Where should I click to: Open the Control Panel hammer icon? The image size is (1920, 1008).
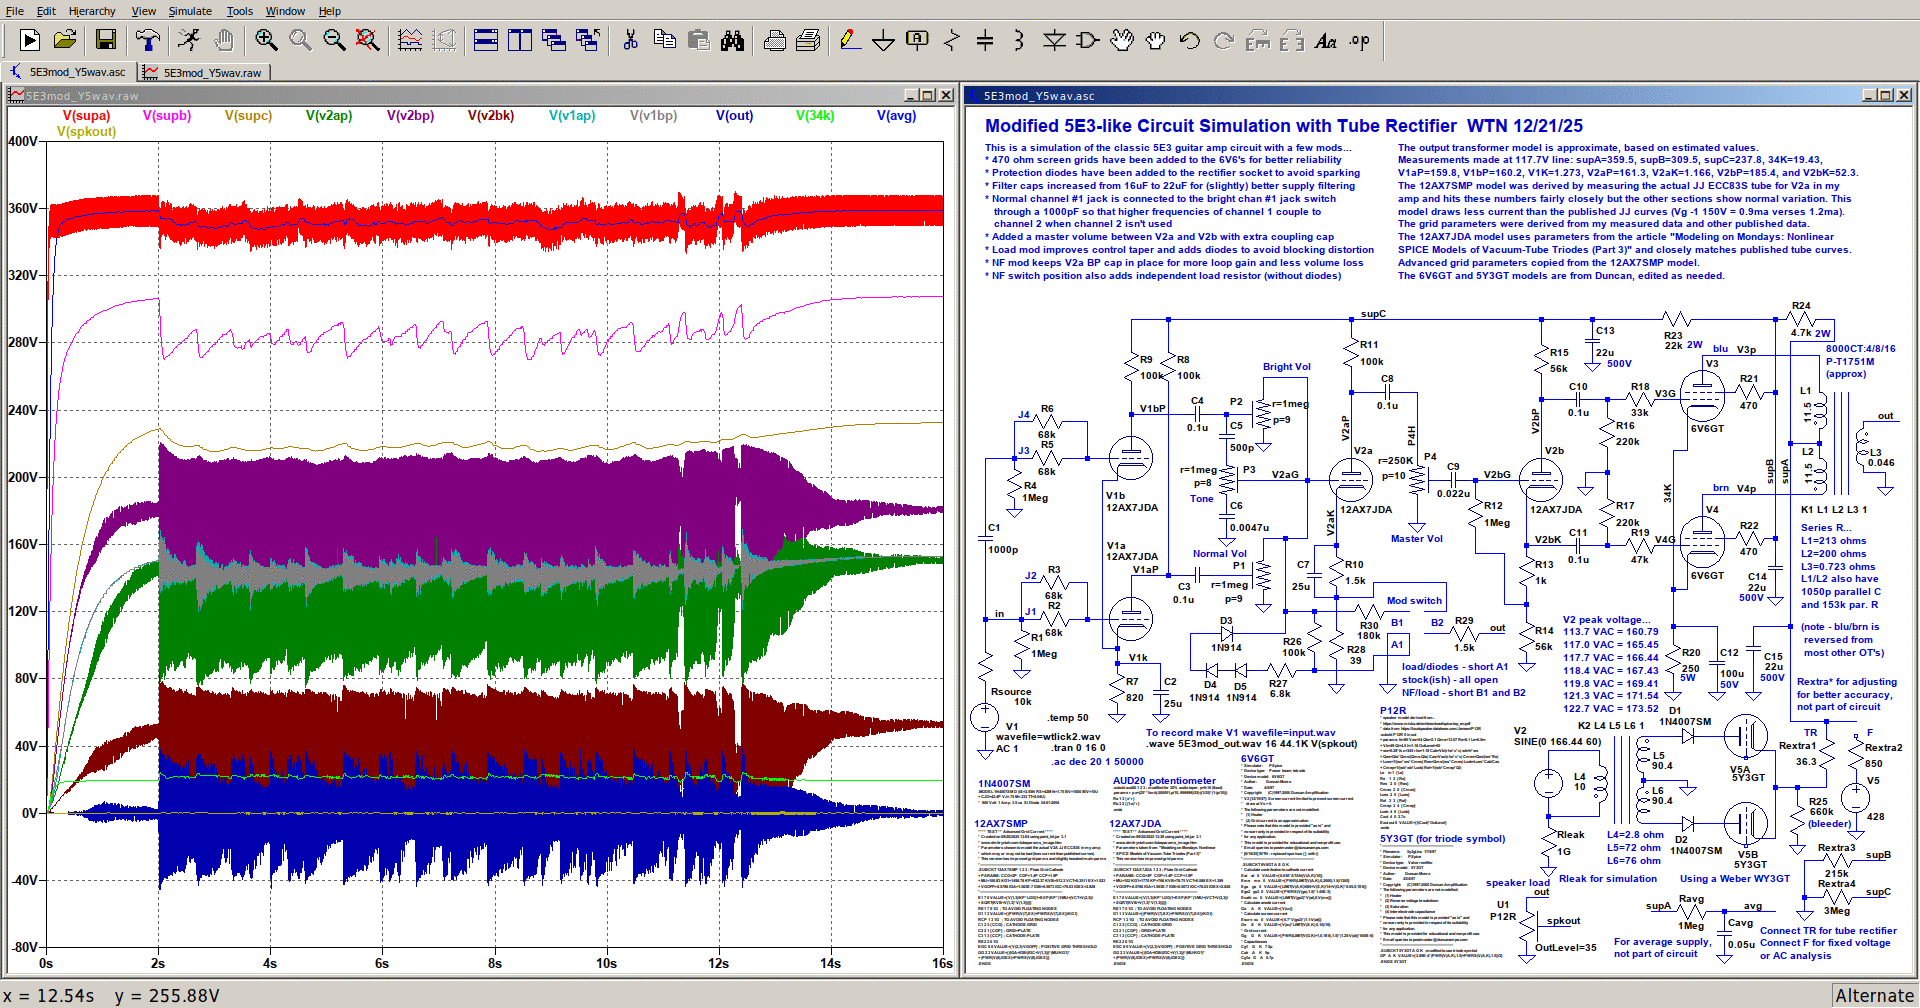[147, 40]
